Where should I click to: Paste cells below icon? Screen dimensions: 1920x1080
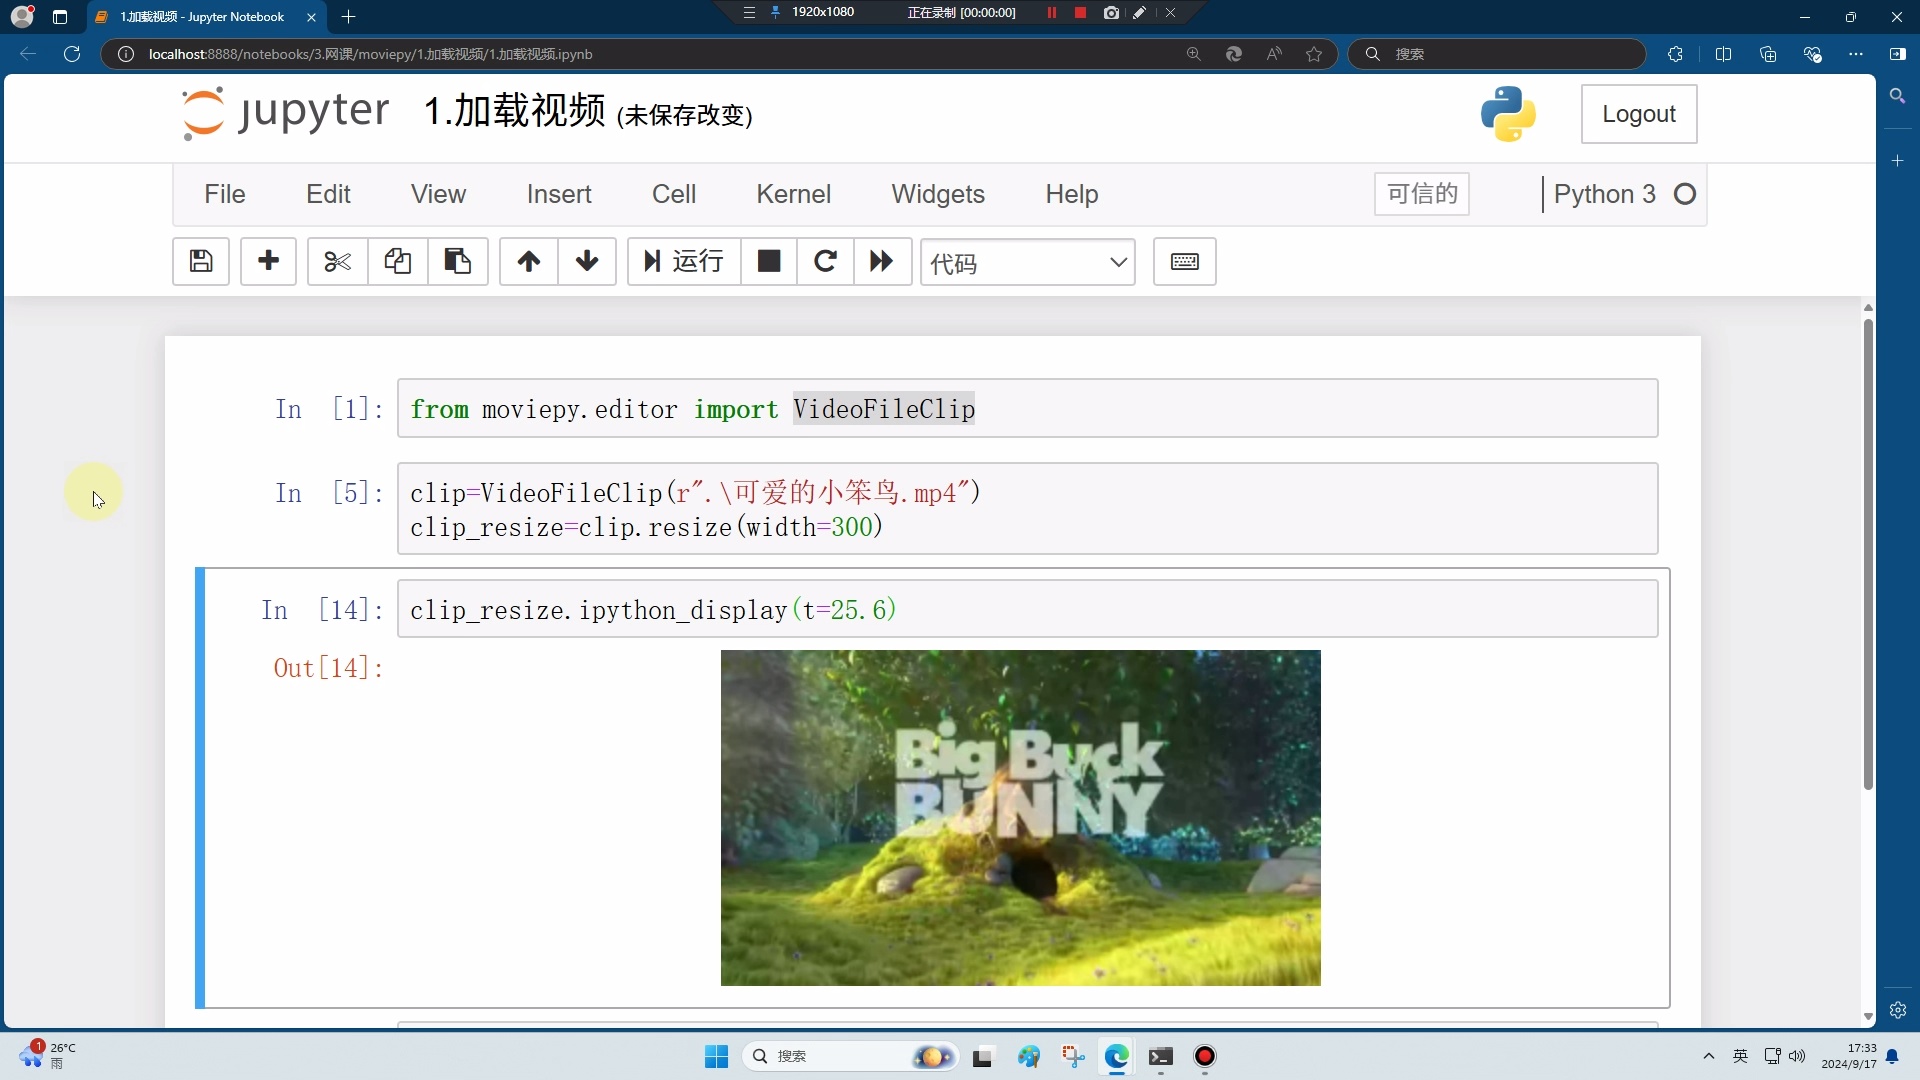click(x=458, y=262)
